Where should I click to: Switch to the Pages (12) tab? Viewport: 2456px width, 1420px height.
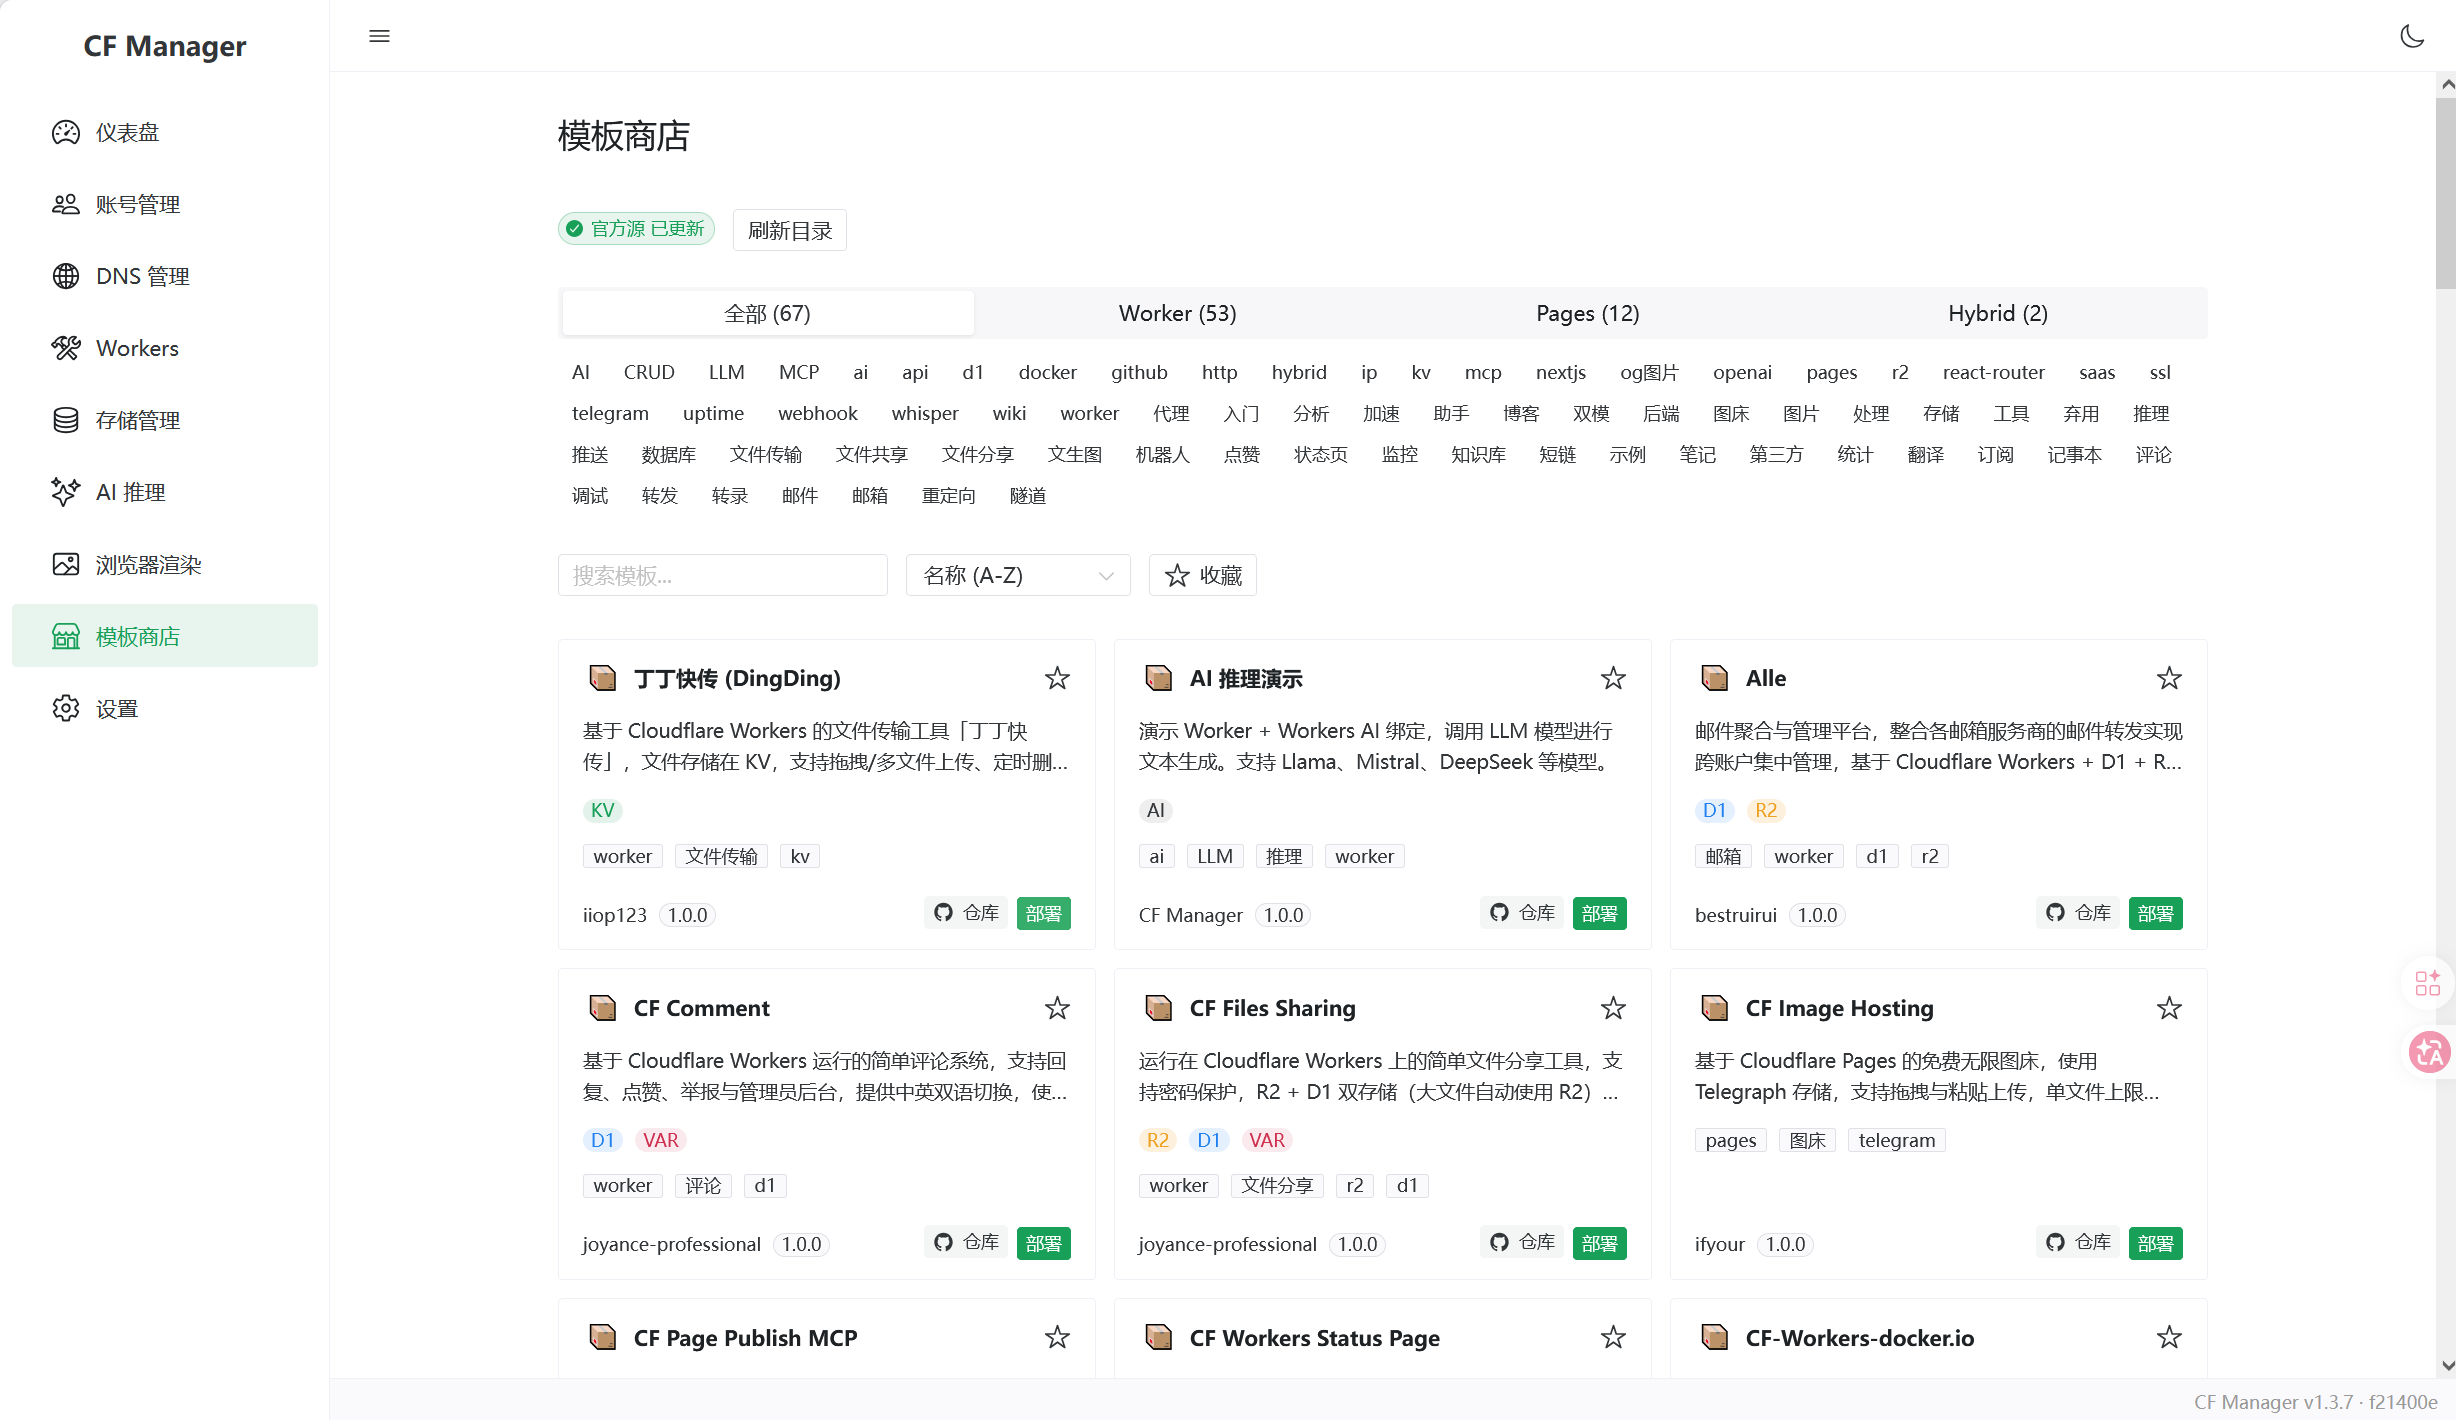(1588, 313)
